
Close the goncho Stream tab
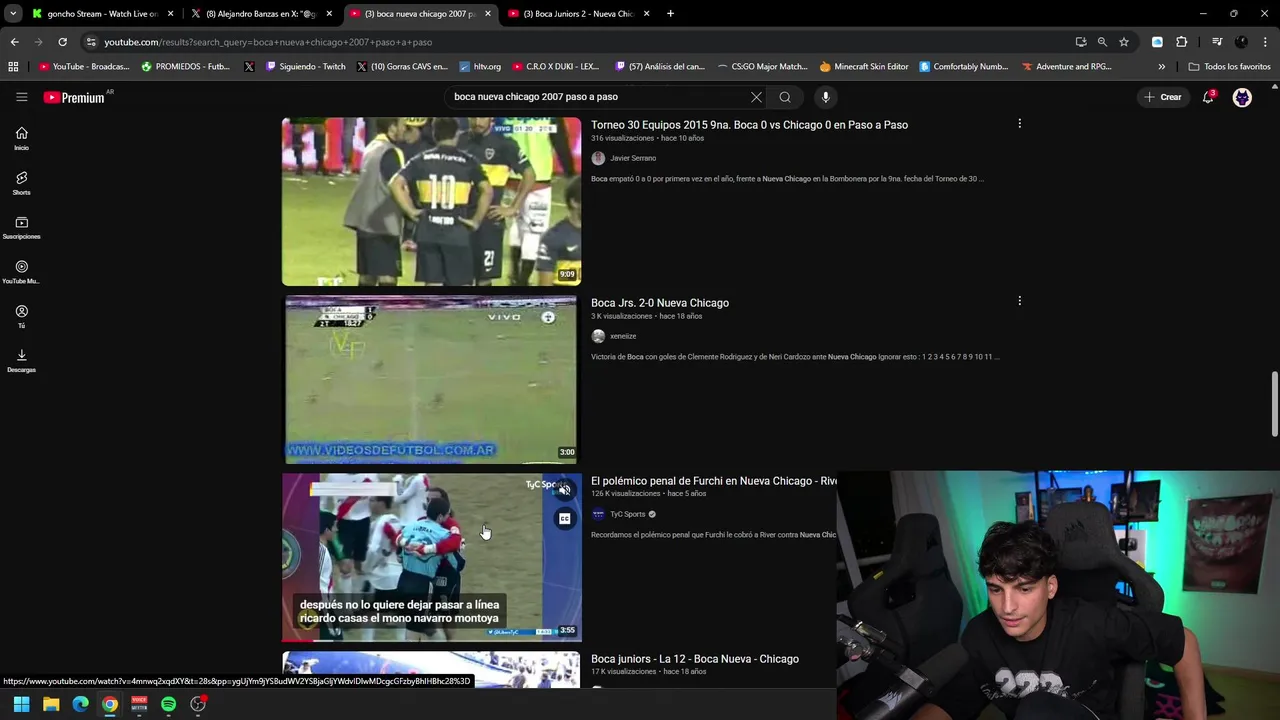pos(170,14)
